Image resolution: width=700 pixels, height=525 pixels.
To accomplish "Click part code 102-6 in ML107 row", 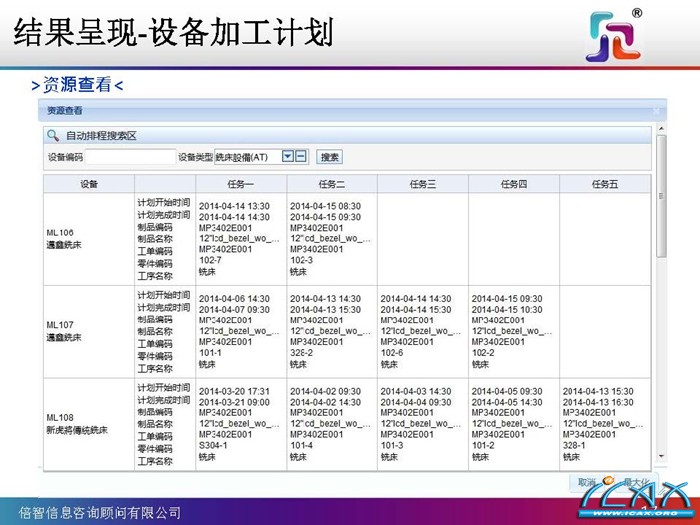I will (x=392, y=353).
